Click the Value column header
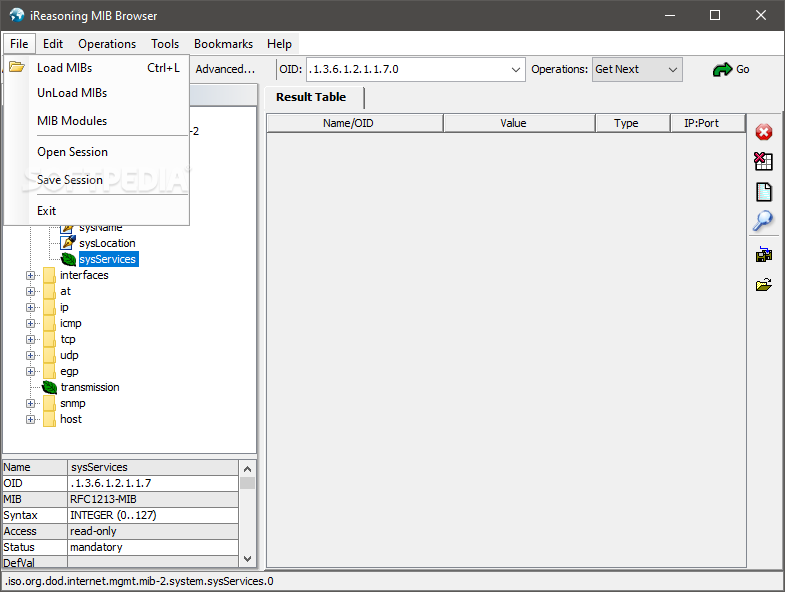The height and width of the screenshot is (592, 785). pyautogui.click(x=519, y=123)
